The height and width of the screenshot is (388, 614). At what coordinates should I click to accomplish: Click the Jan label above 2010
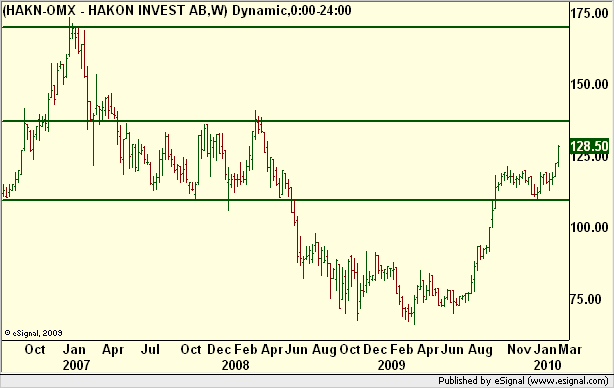click(x=545, y=349)
